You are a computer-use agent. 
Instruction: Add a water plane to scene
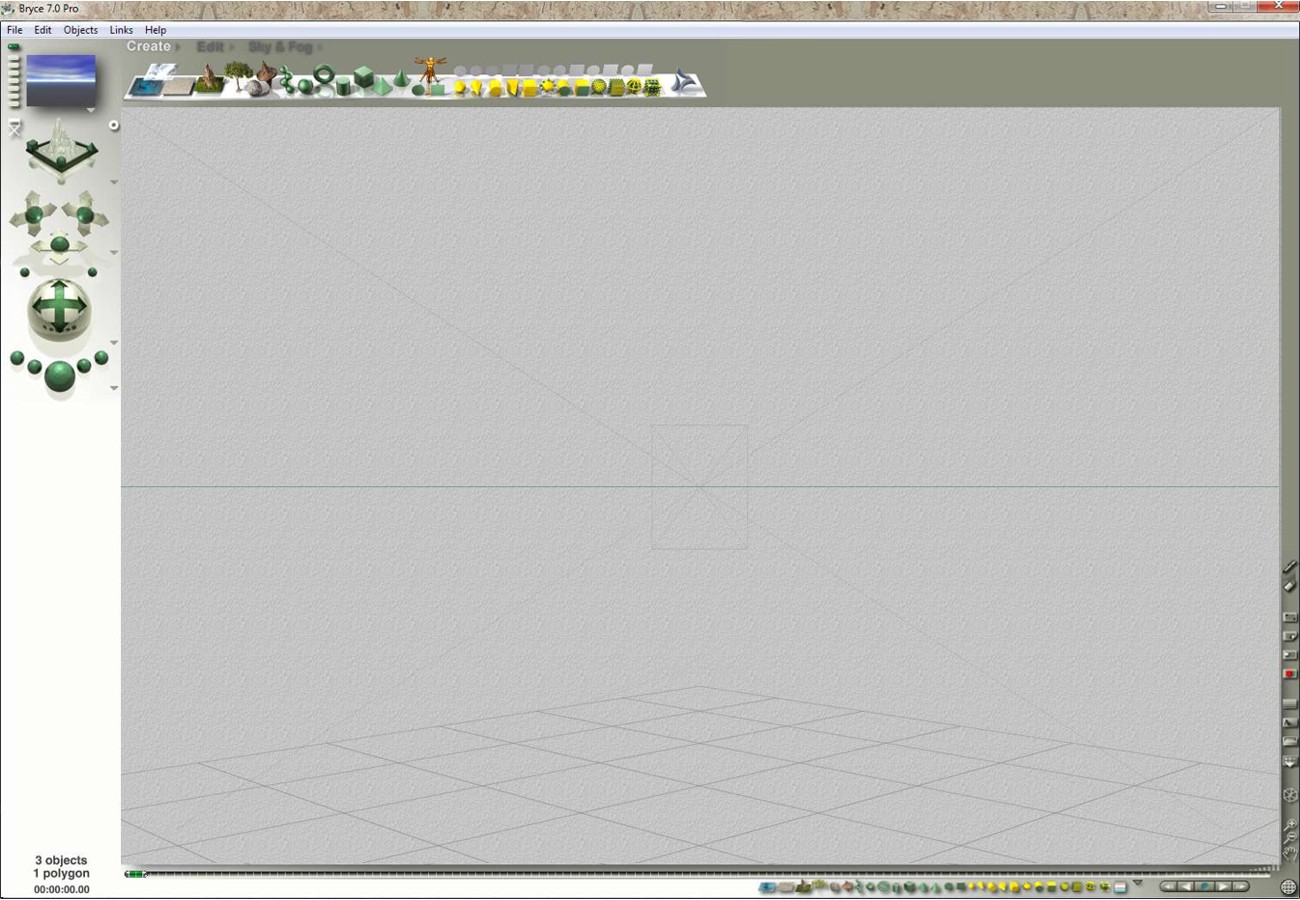click(147, 86)
